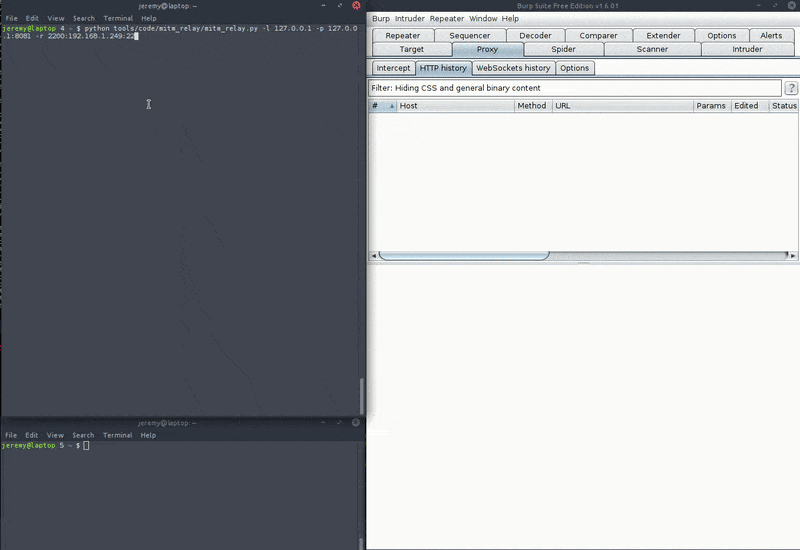This screenshot has height=550, width=800.
Task: Sort history by Method column
Action: click(533, 106)
